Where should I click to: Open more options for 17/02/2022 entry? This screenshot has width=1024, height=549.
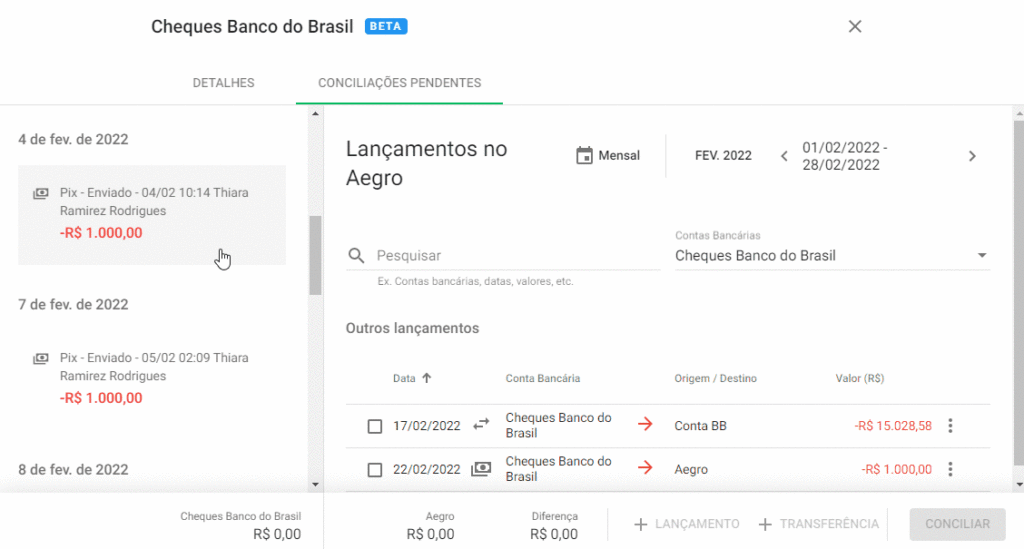tap(950, 426)
